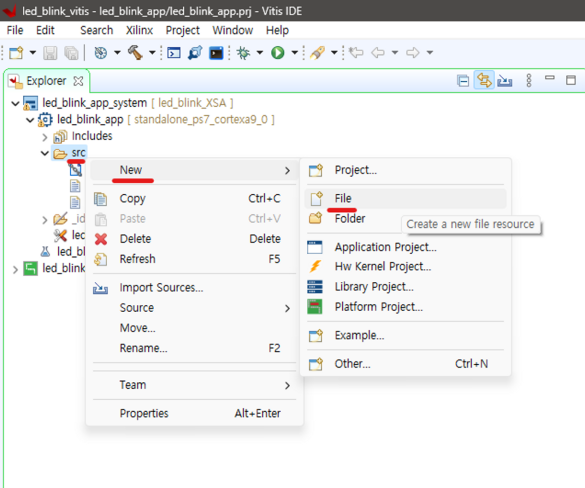Viewport: 585px width, 488px height.
Task: Click the Back navigation arrow
Action: 378,53
